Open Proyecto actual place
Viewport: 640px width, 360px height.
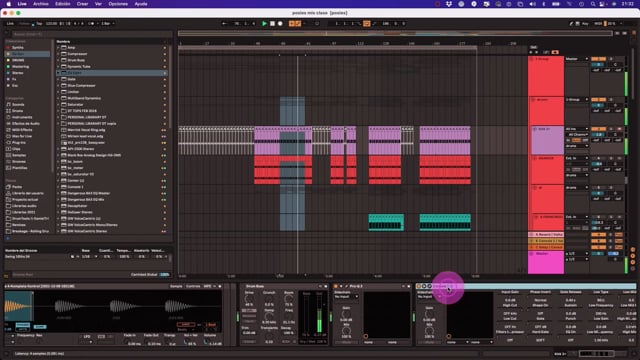[x=25, y=200]
